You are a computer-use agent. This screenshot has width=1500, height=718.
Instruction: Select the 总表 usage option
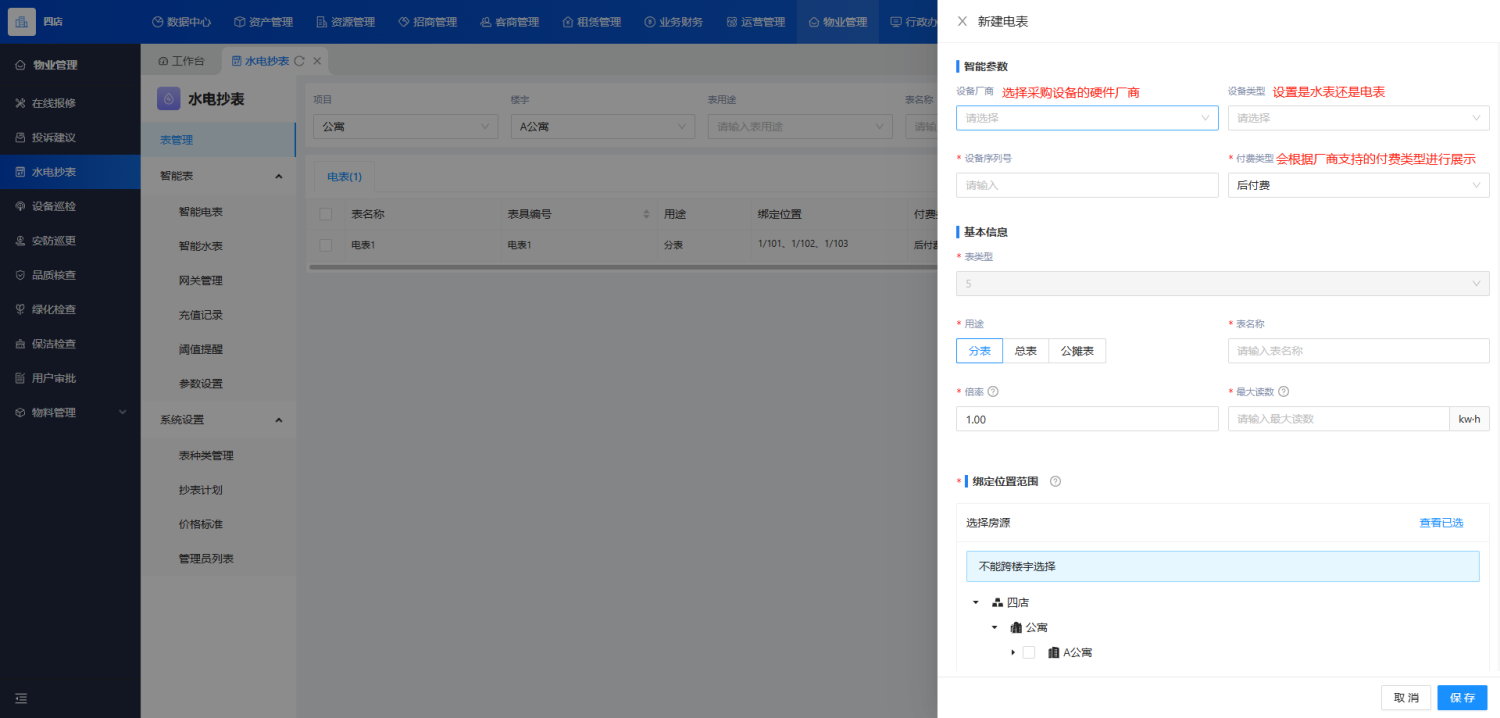(1026, 351)
